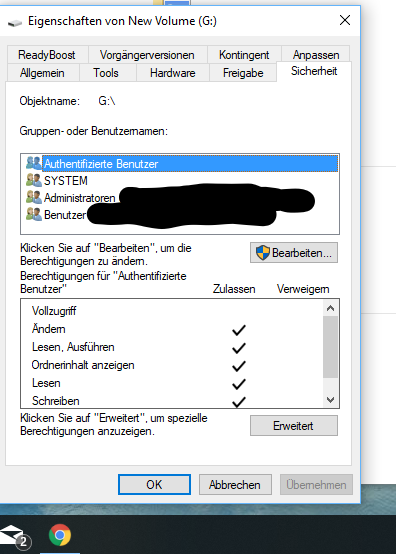Open the Allgemein tab
Screen dimensions: 396x554
click(42, 73)
